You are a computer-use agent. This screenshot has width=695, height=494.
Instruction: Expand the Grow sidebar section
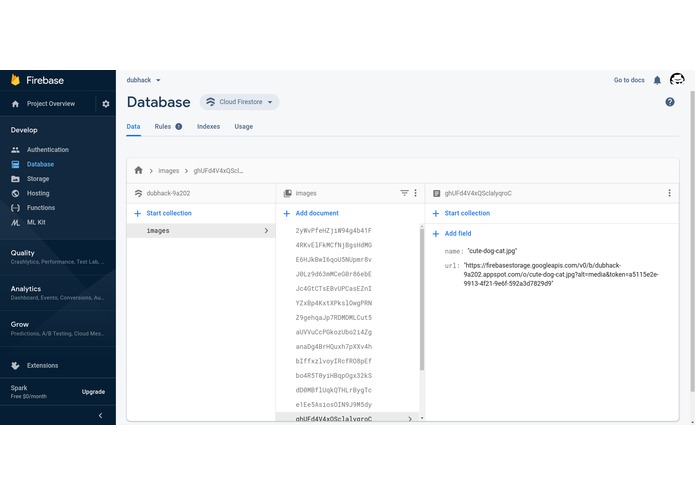tap(58, 328)
